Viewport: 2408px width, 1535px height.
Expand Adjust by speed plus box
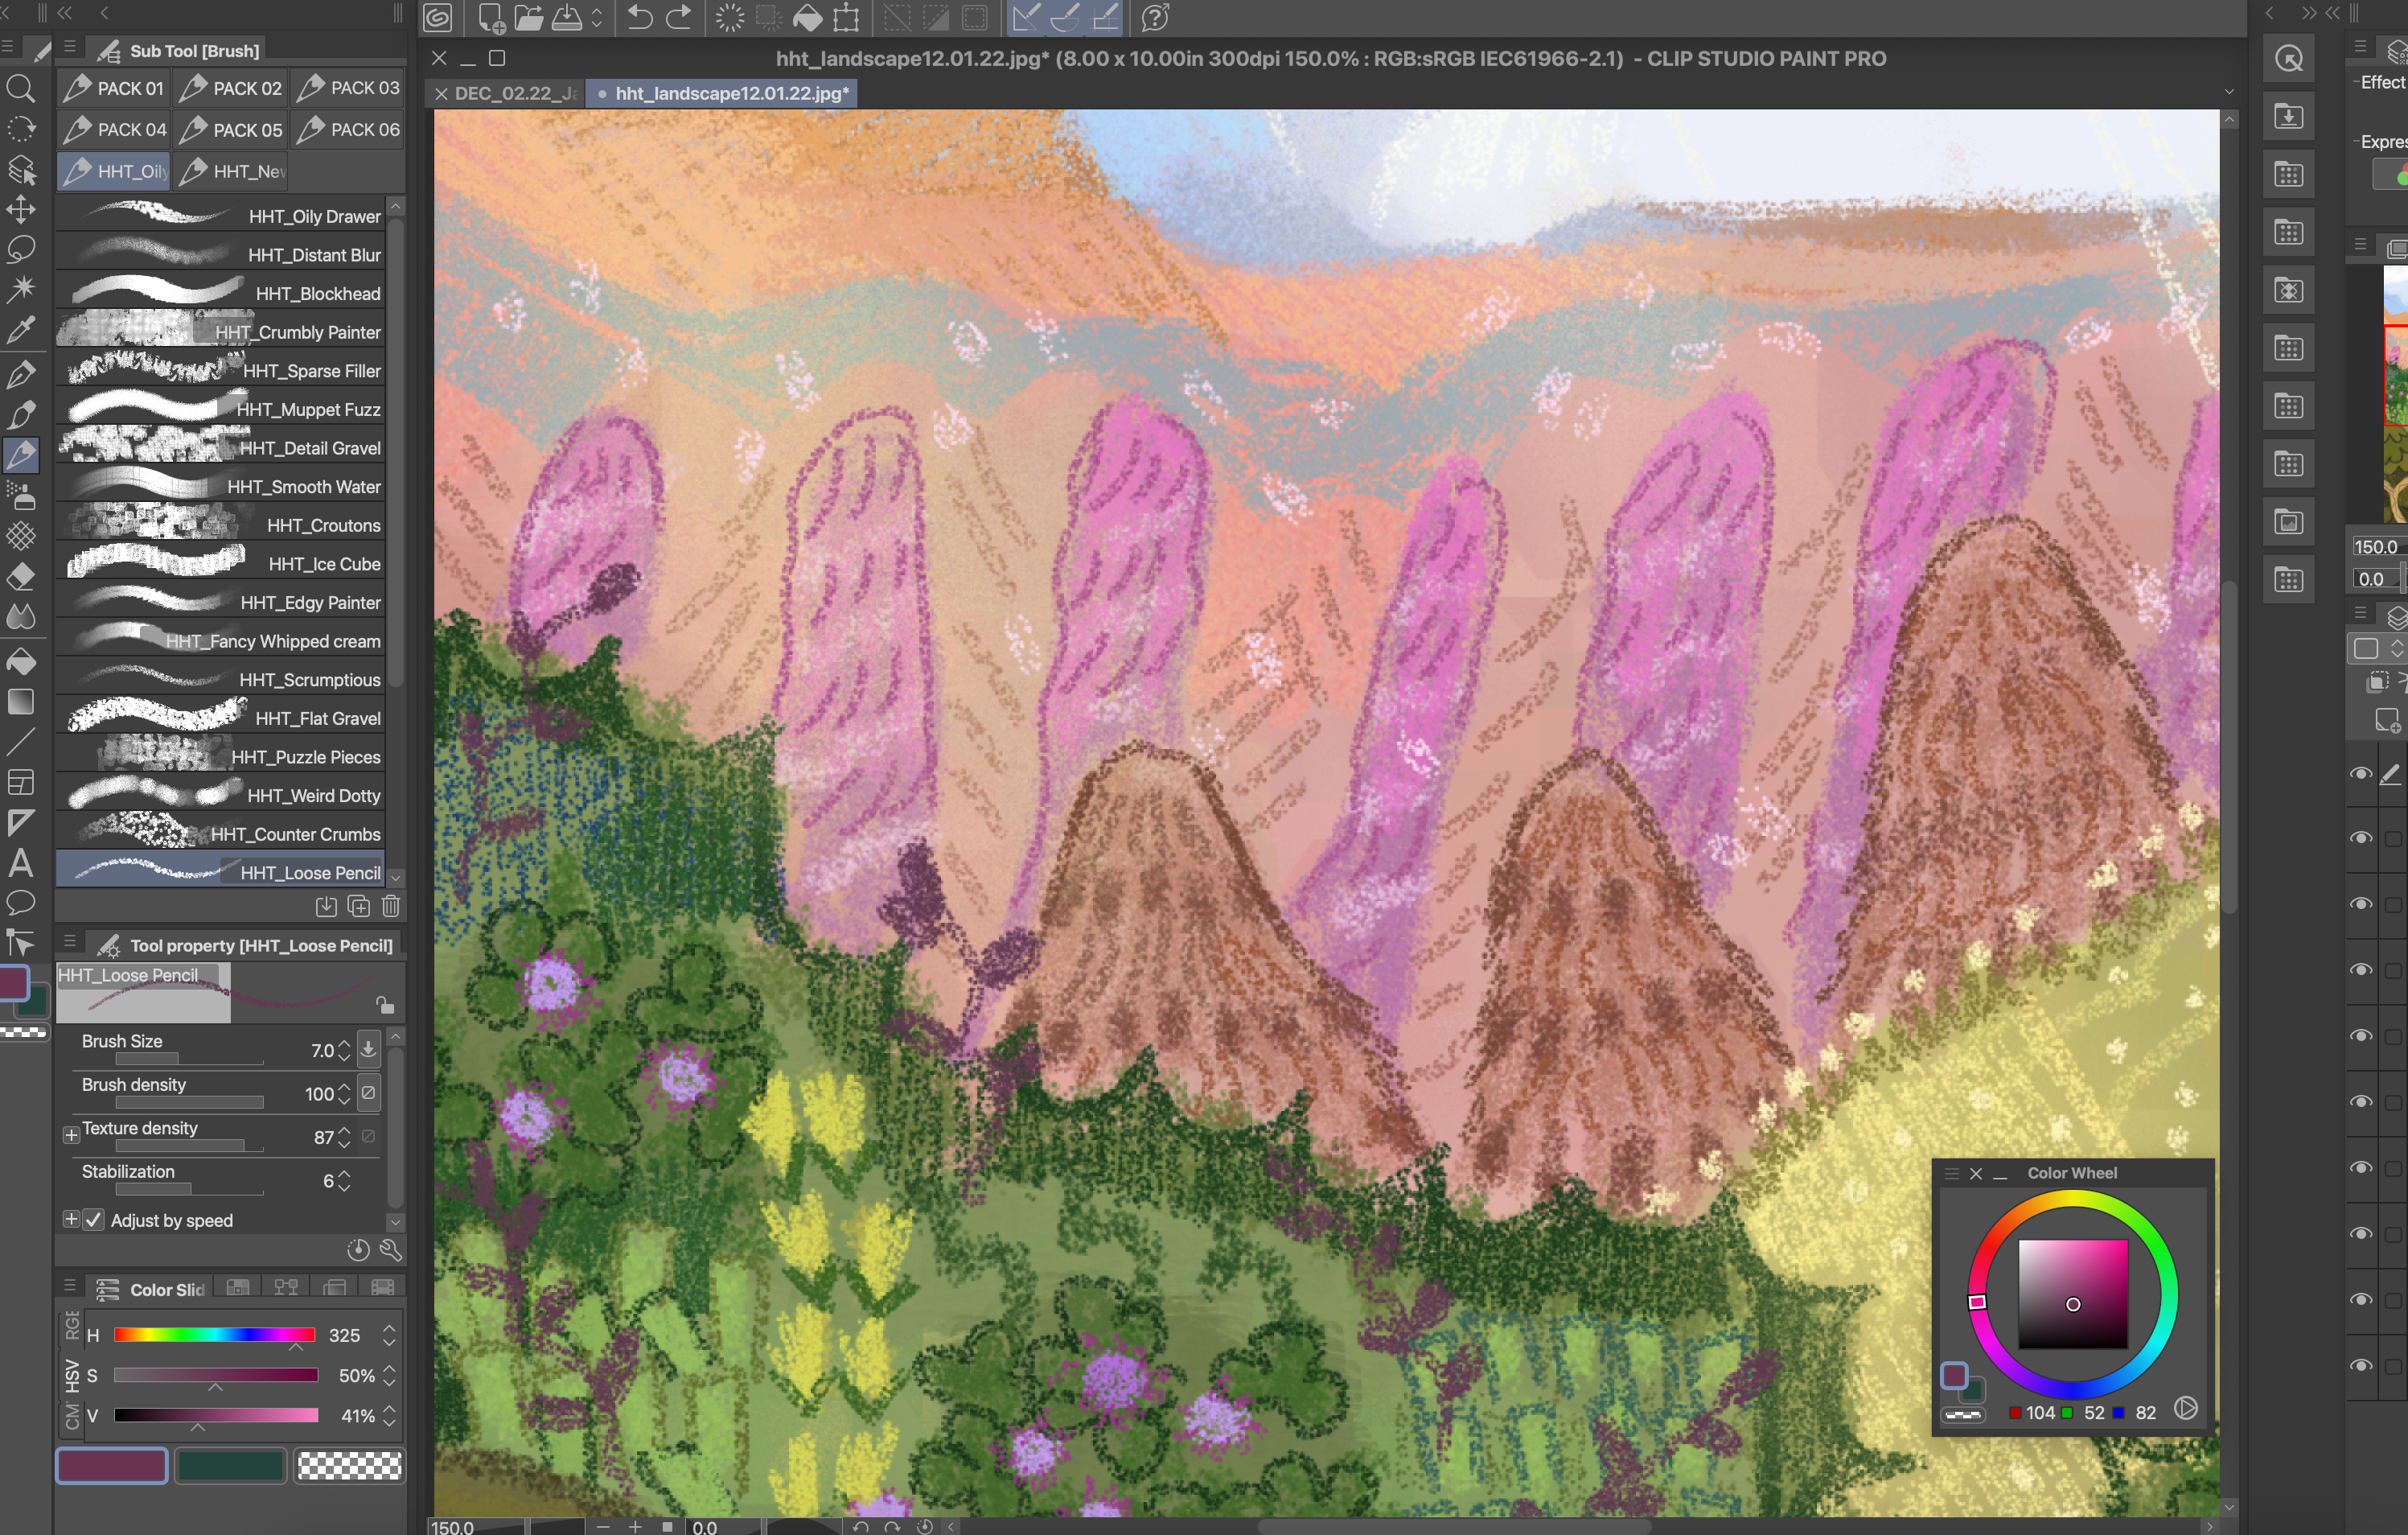click(x=71, y=1219)
